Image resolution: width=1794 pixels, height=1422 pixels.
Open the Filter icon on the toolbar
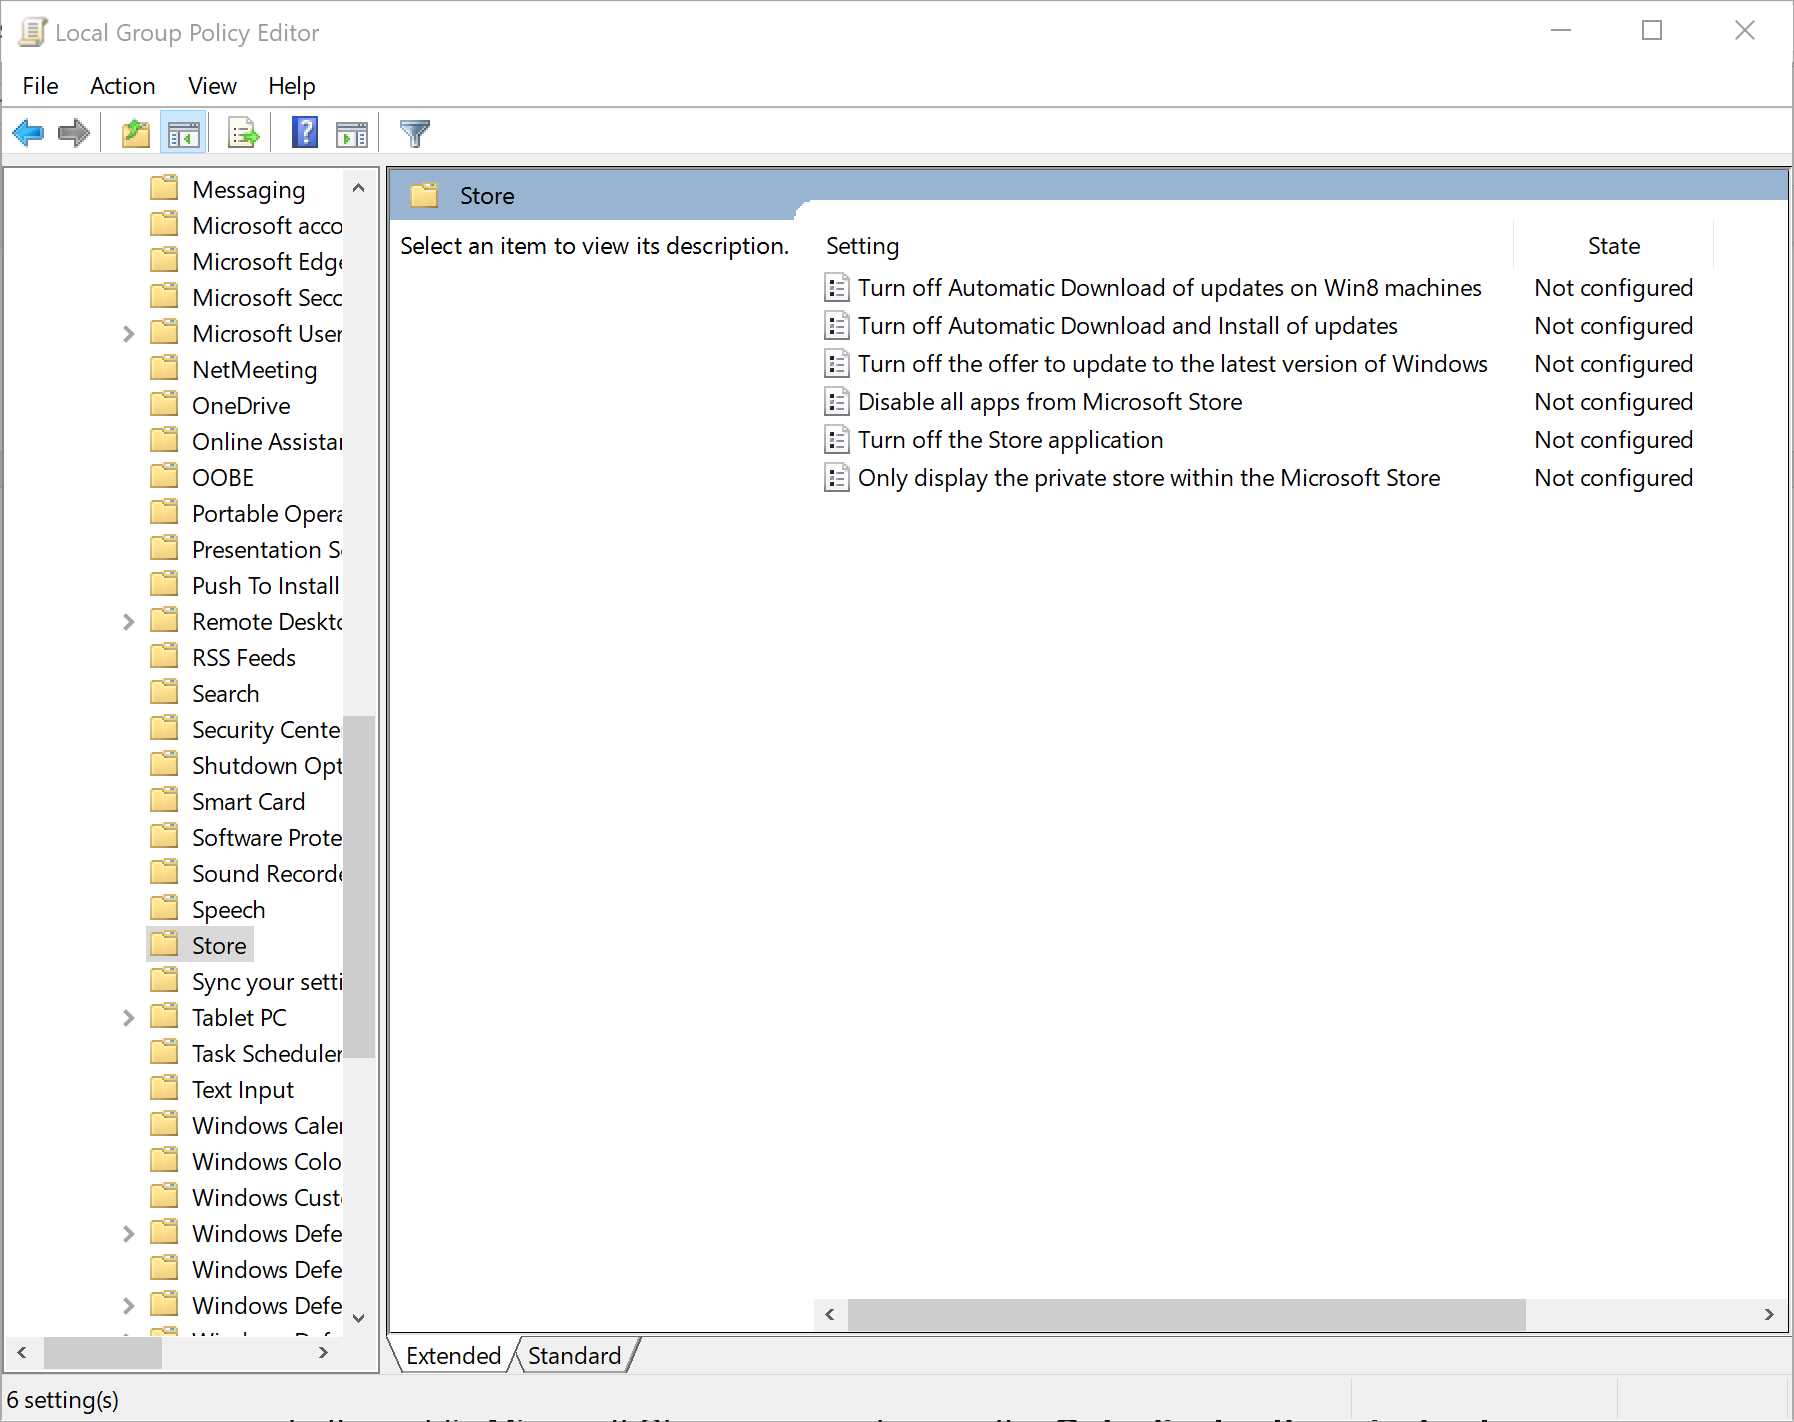click(414, 133)
